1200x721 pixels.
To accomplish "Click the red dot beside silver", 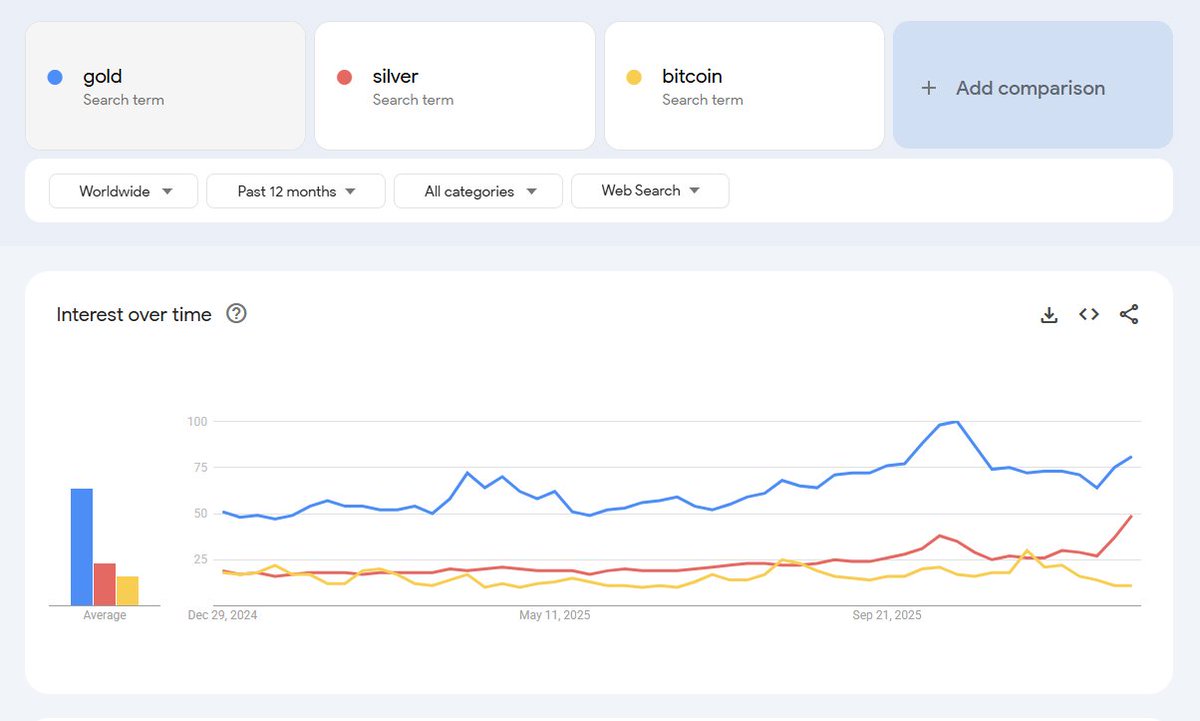I will (x=344, y=77).
